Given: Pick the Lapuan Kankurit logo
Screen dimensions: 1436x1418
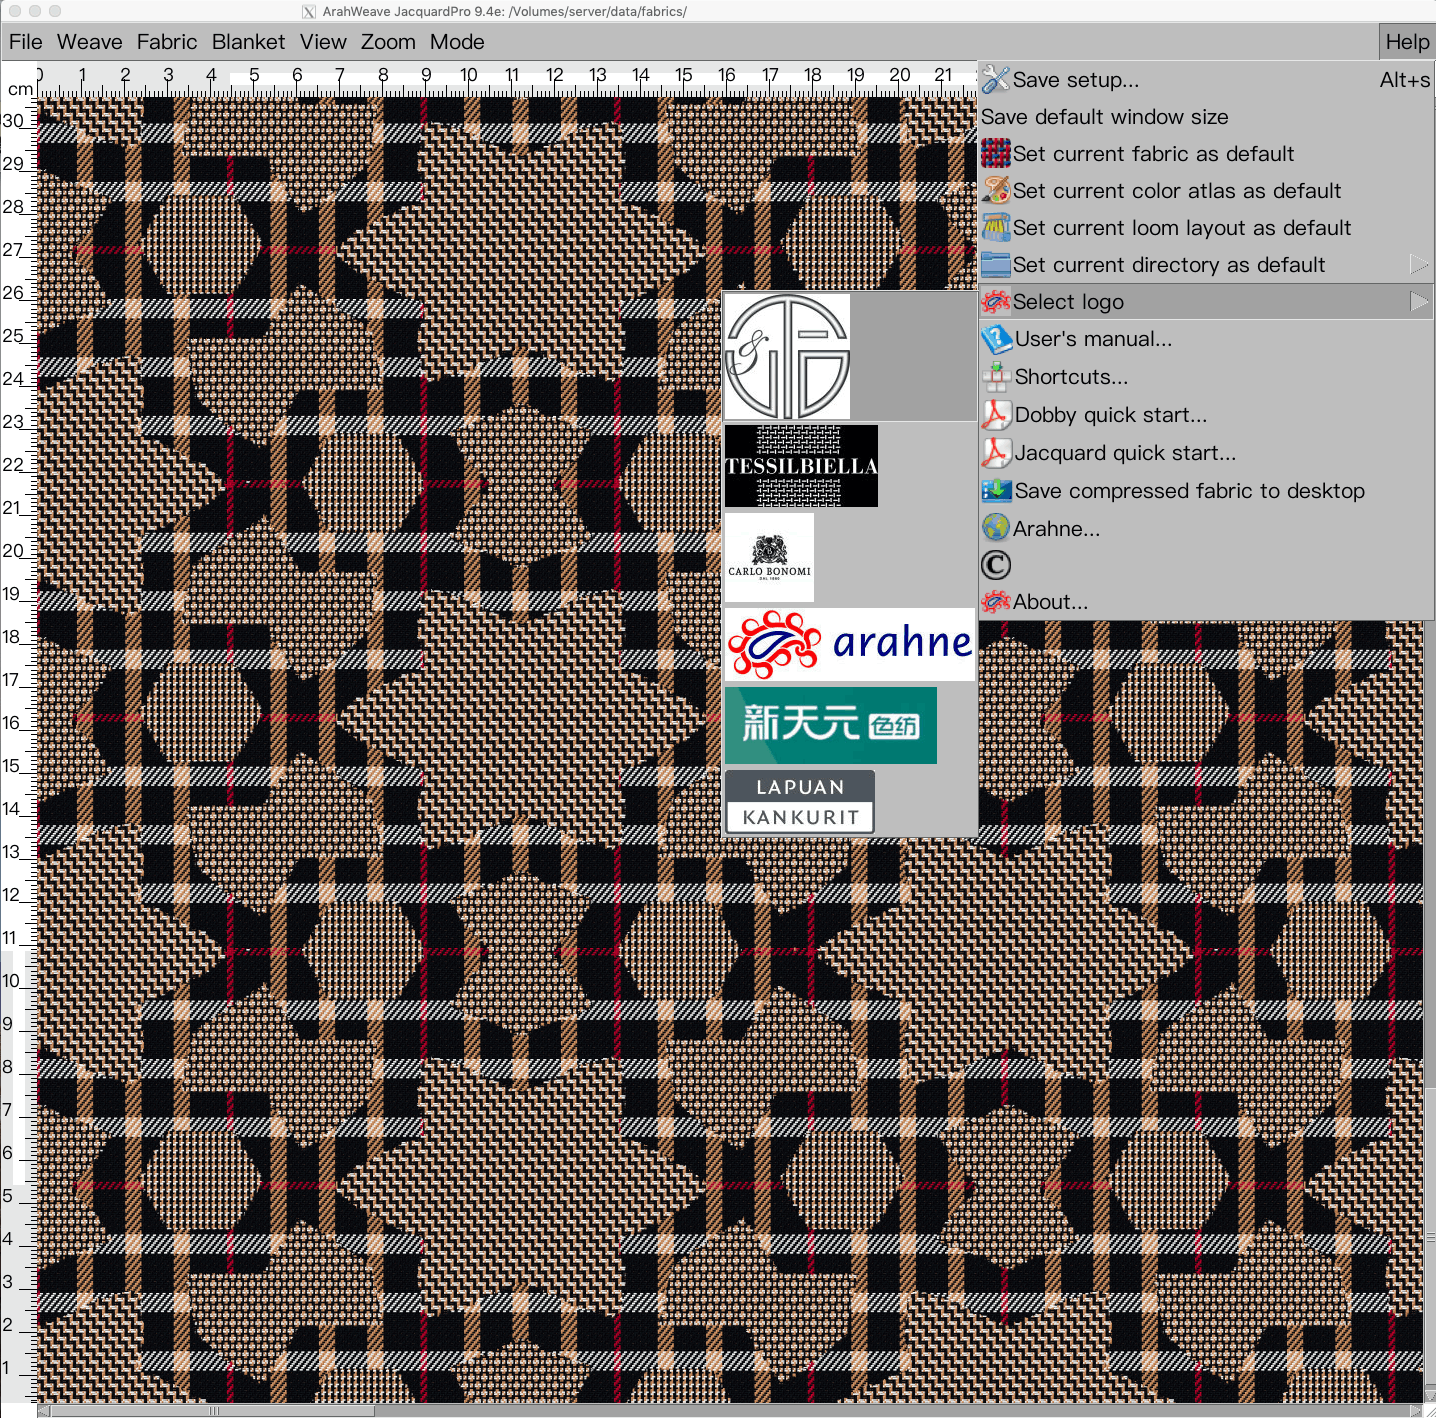Looking at the screenshot, I should (x=800, y=802).
